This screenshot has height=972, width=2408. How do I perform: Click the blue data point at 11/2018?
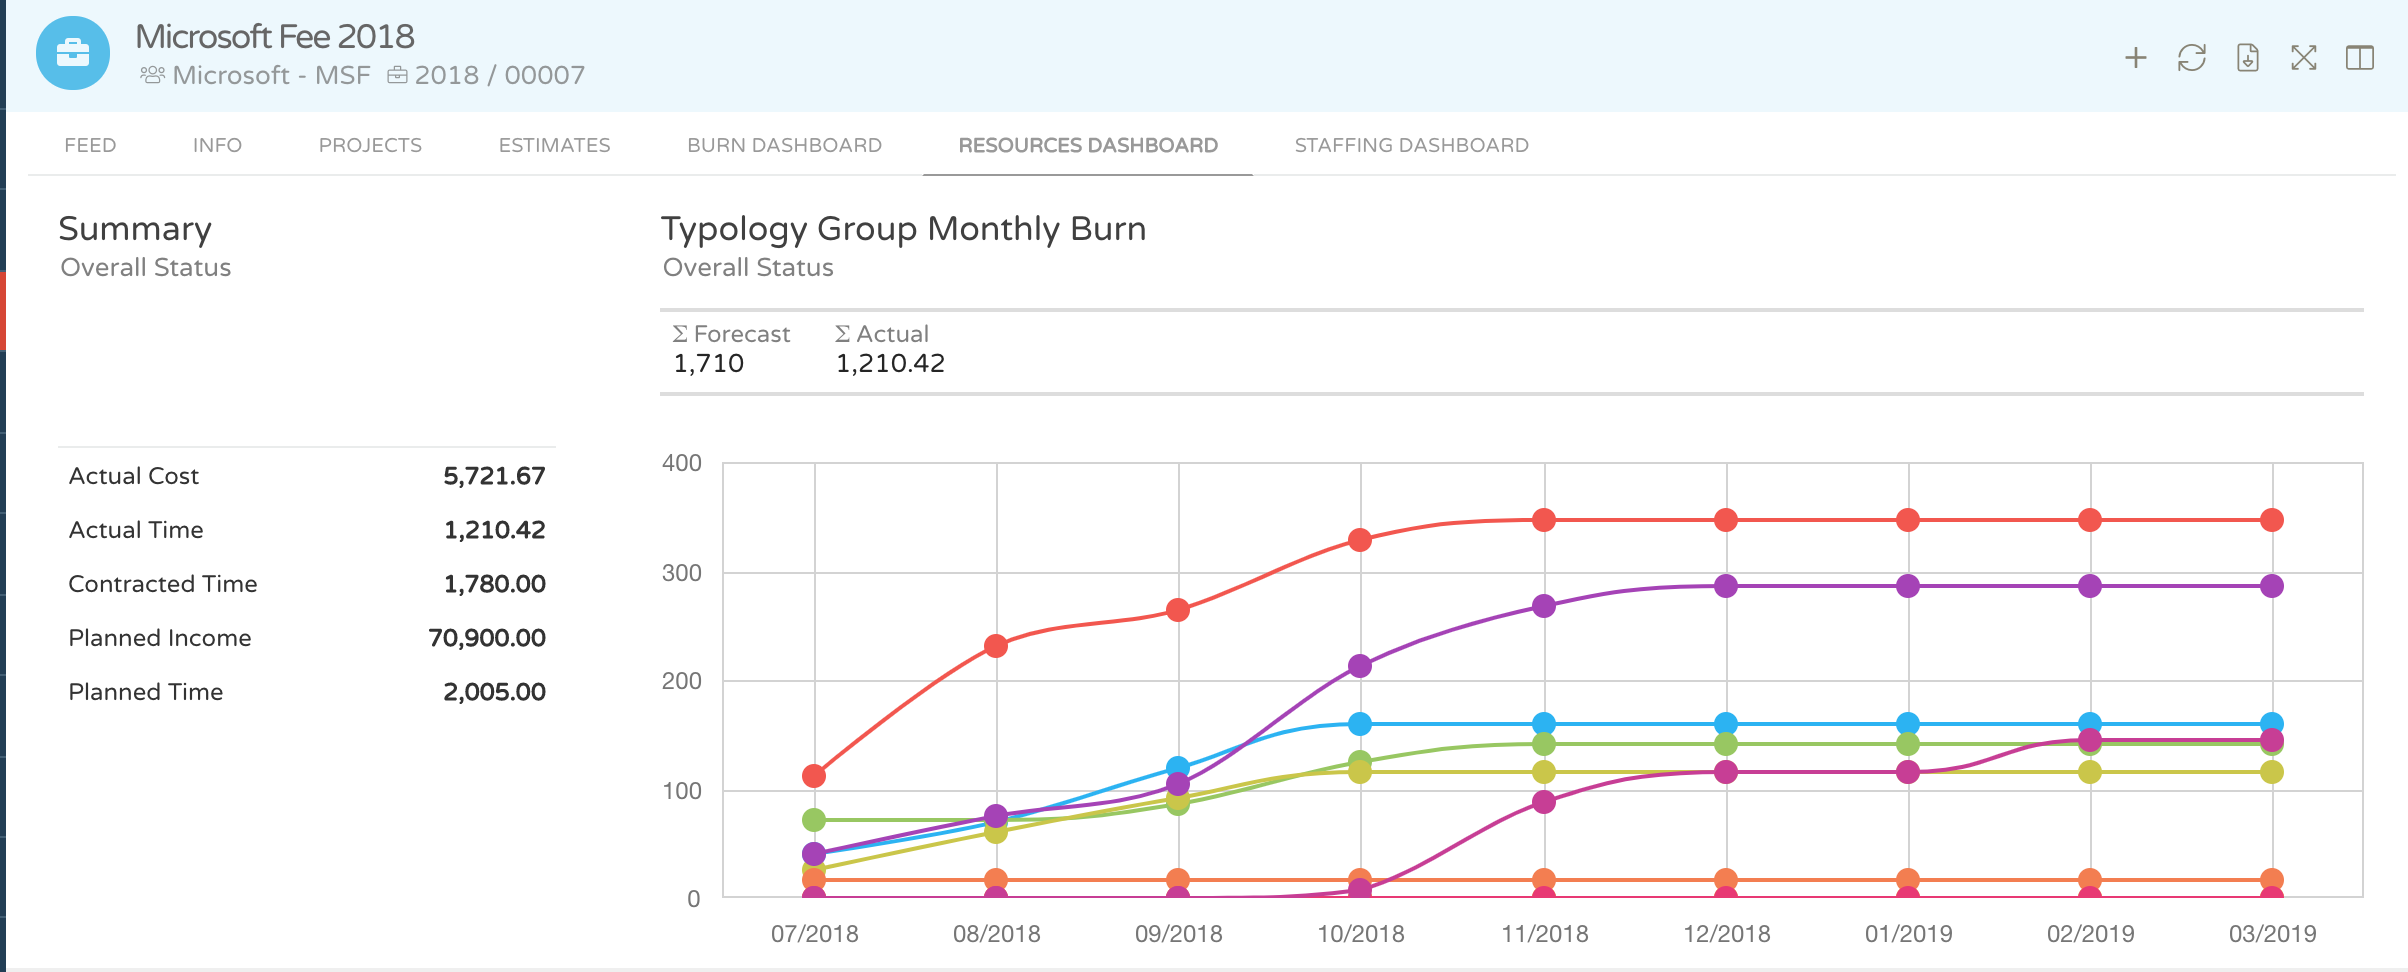[1544, 724]
